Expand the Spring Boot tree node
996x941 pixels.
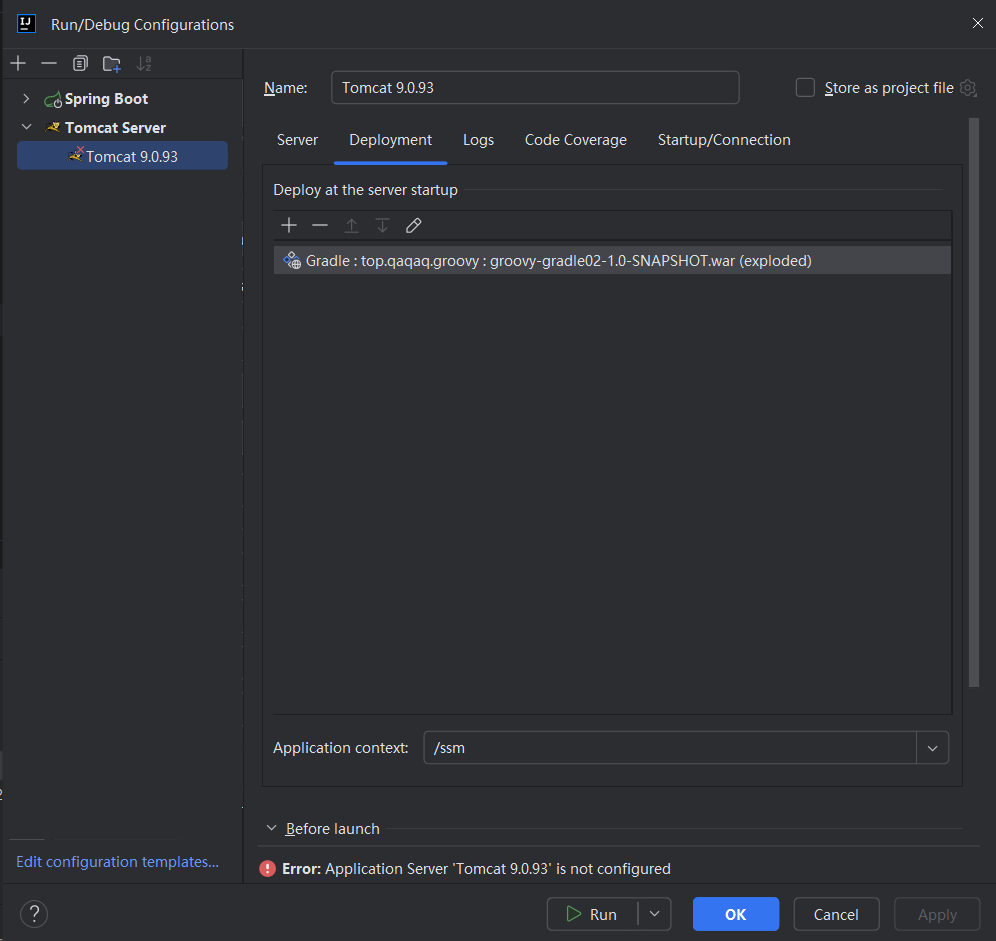[x=26, y=99]
